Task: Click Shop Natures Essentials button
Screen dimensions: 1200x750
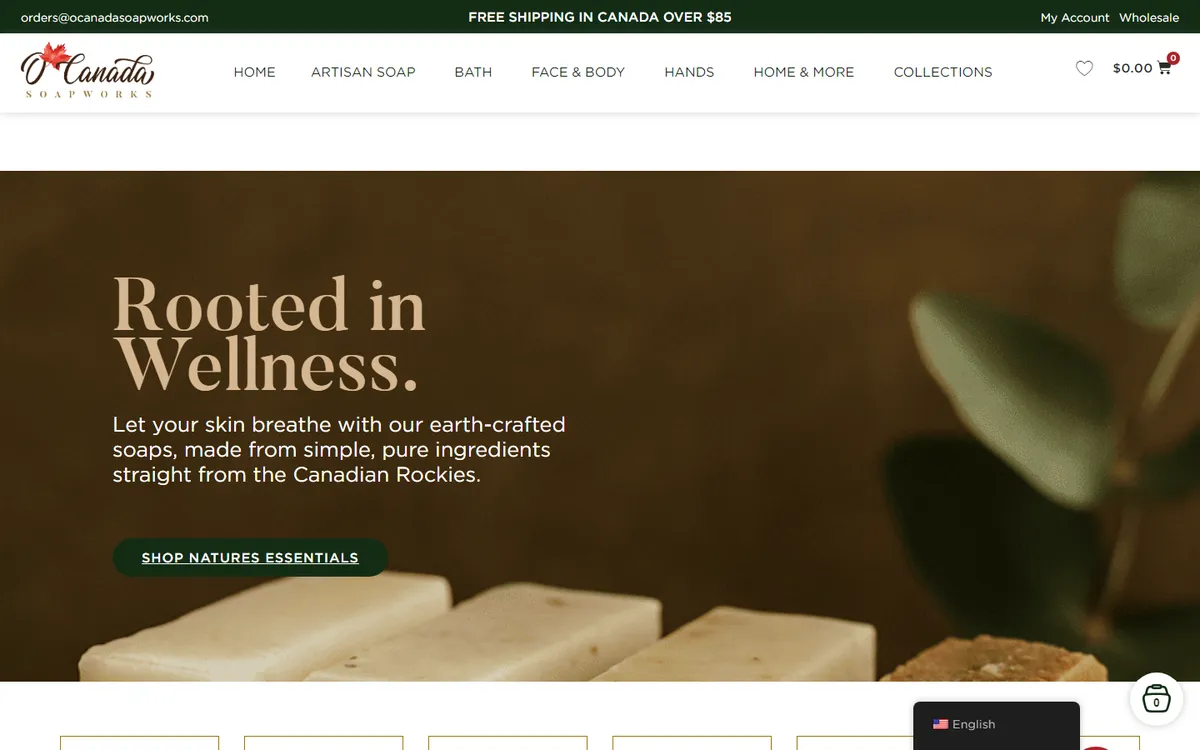Action: 250,557
